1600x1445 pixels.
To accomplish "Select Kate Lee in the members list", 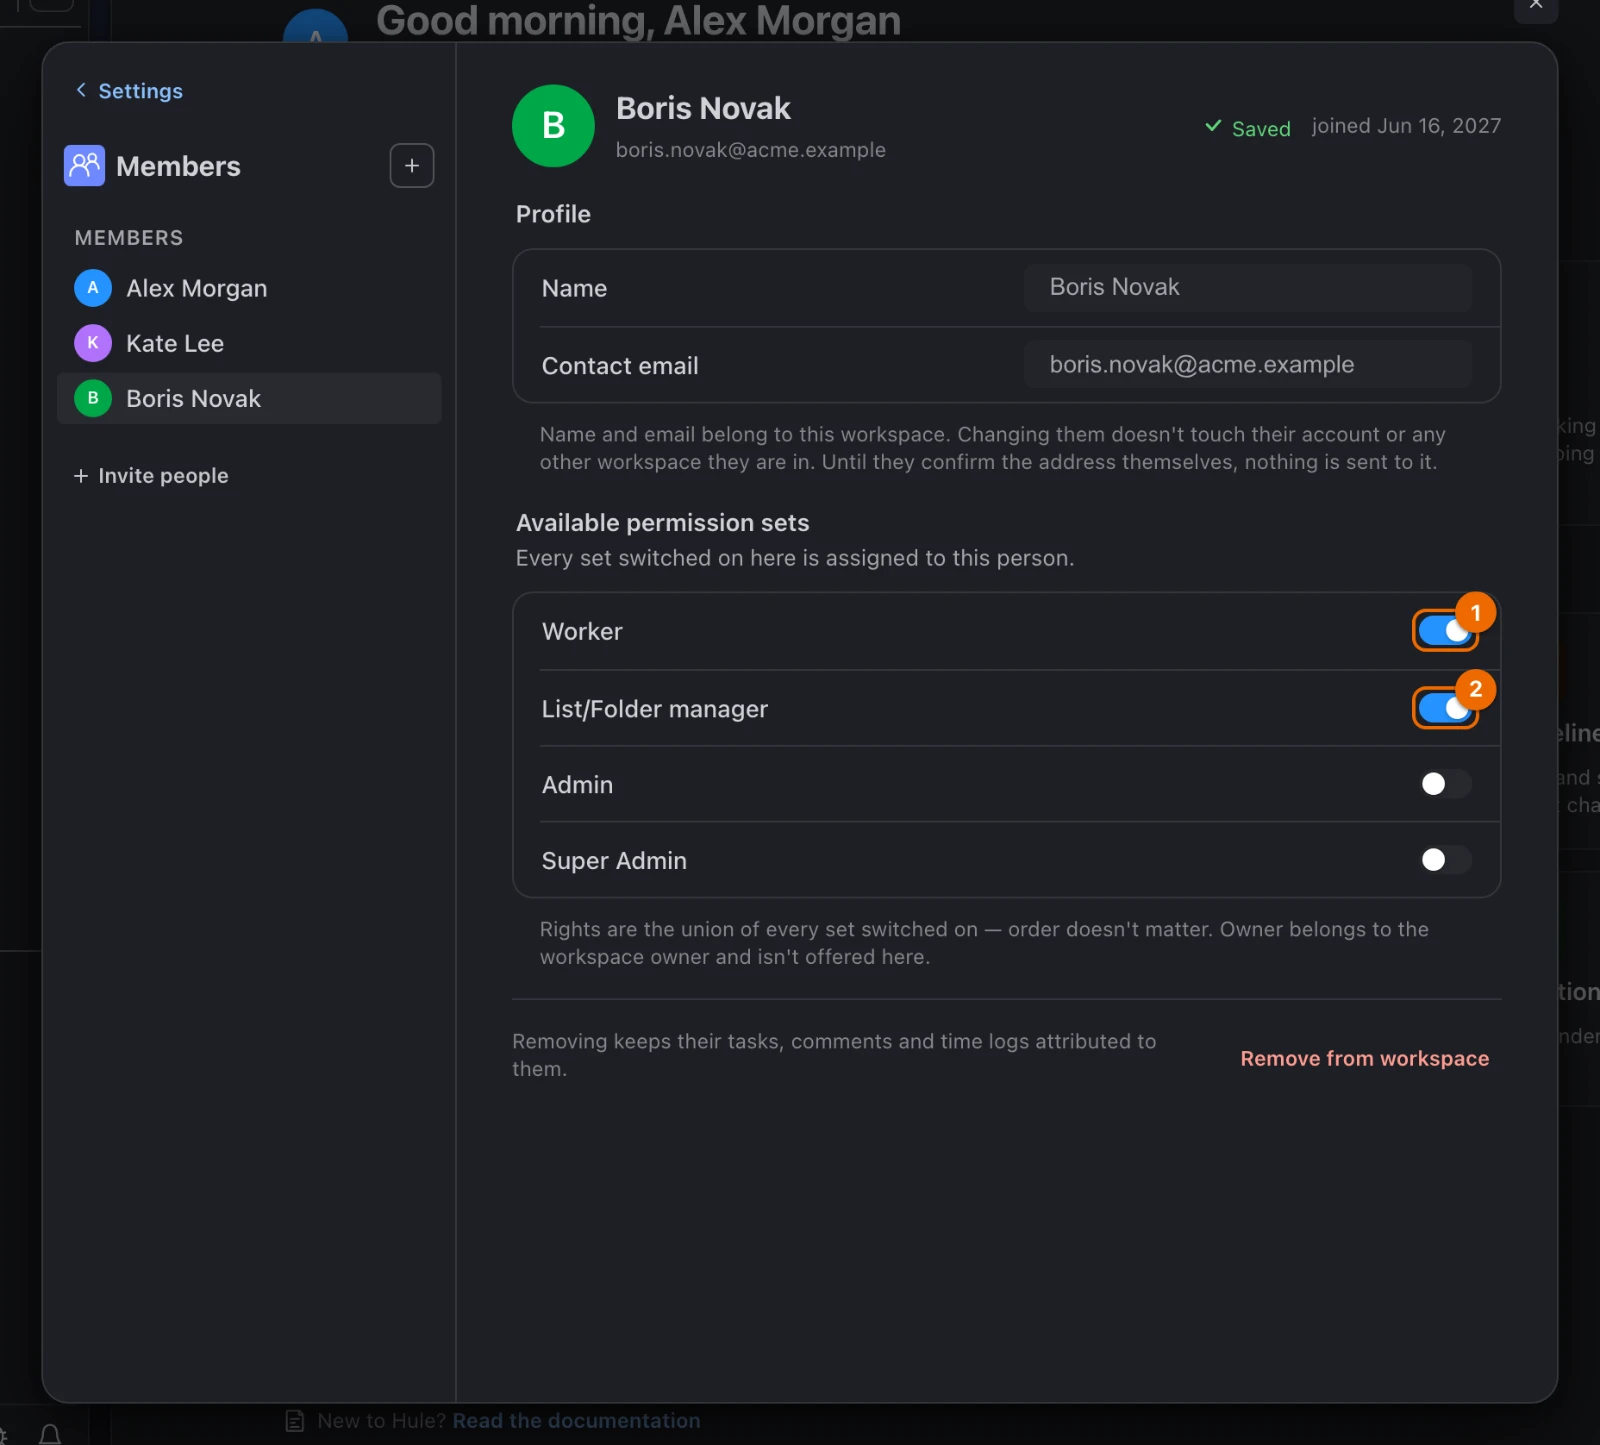I will coord(249,343).
